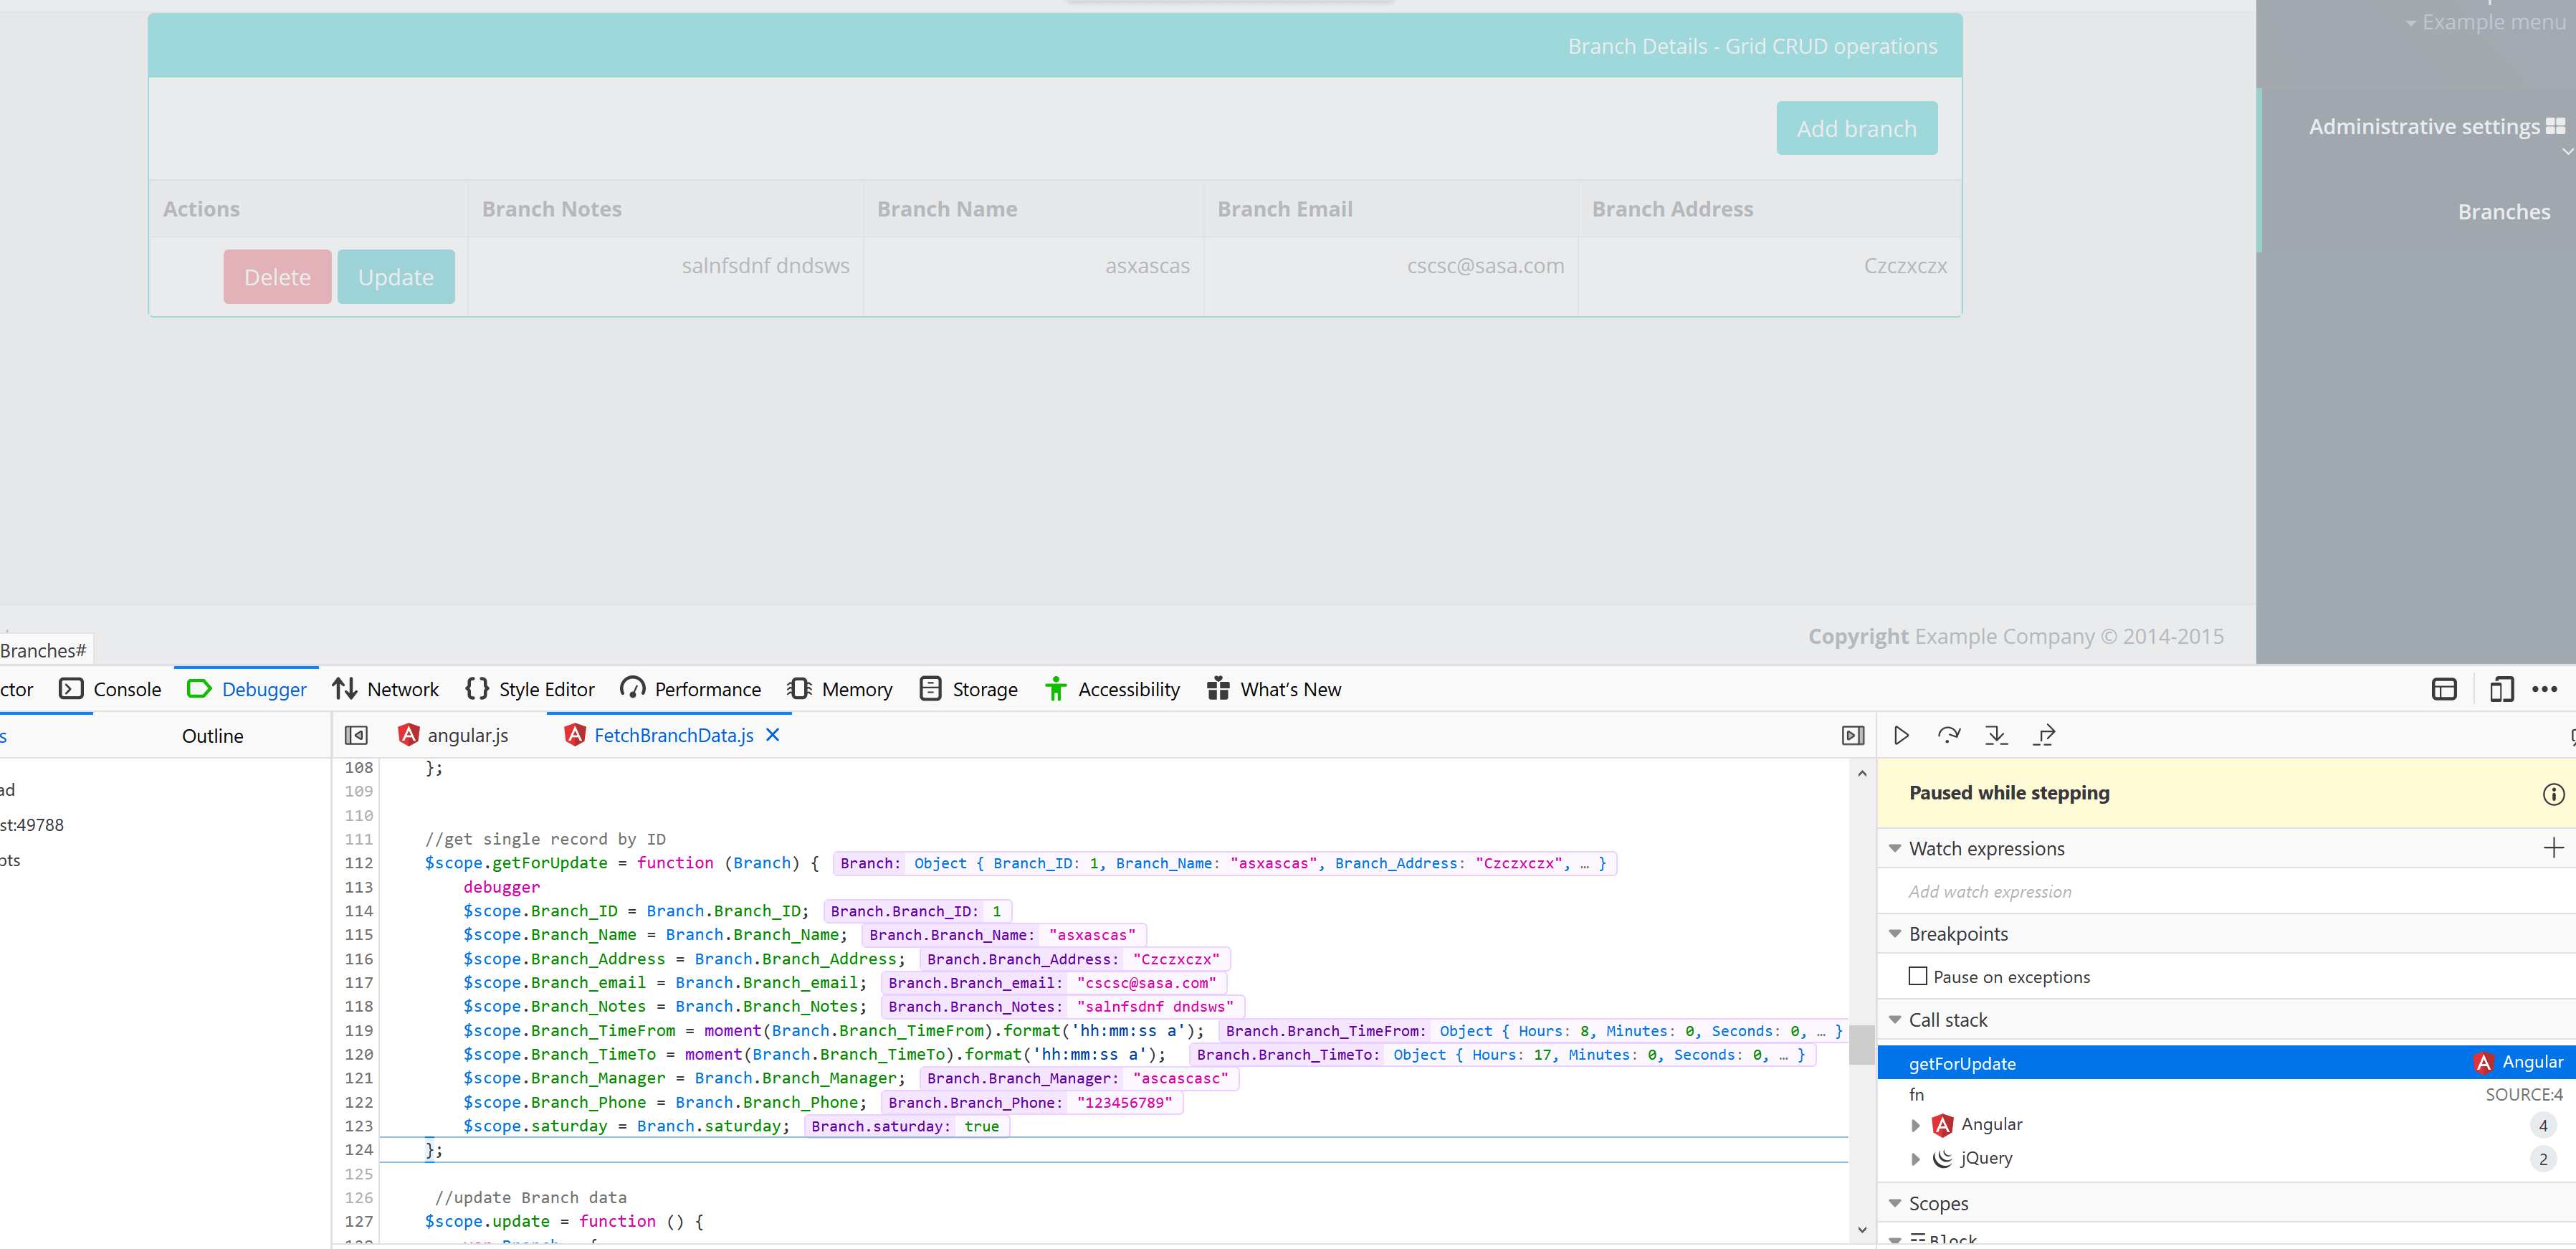The height and width of the screenshot is (1249, 2576).
Task: Click the paused info icon
Action: click(2553, 794)
